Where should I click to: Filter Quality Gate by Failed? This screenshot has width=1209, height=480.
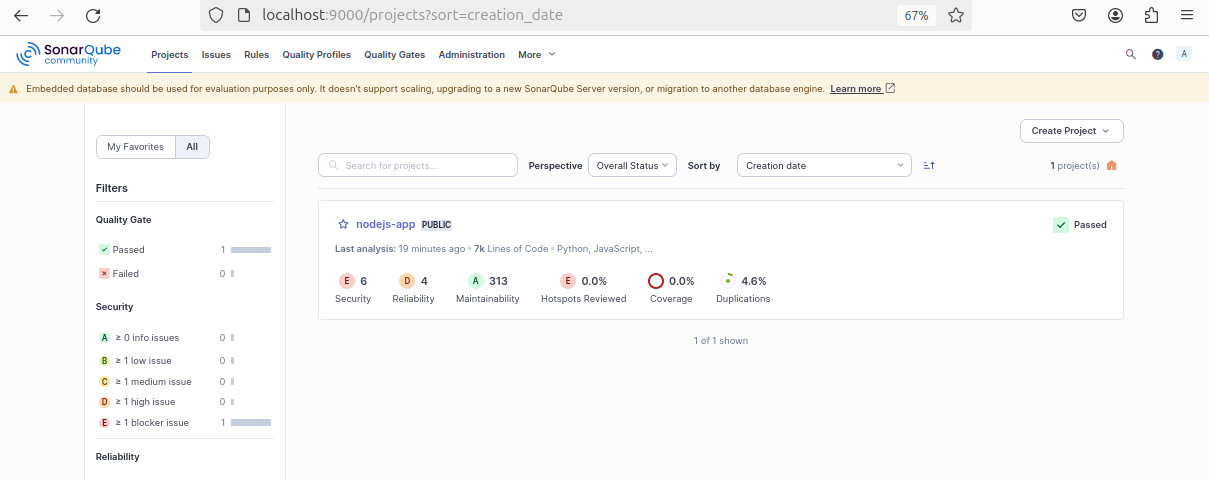[184, 273]
